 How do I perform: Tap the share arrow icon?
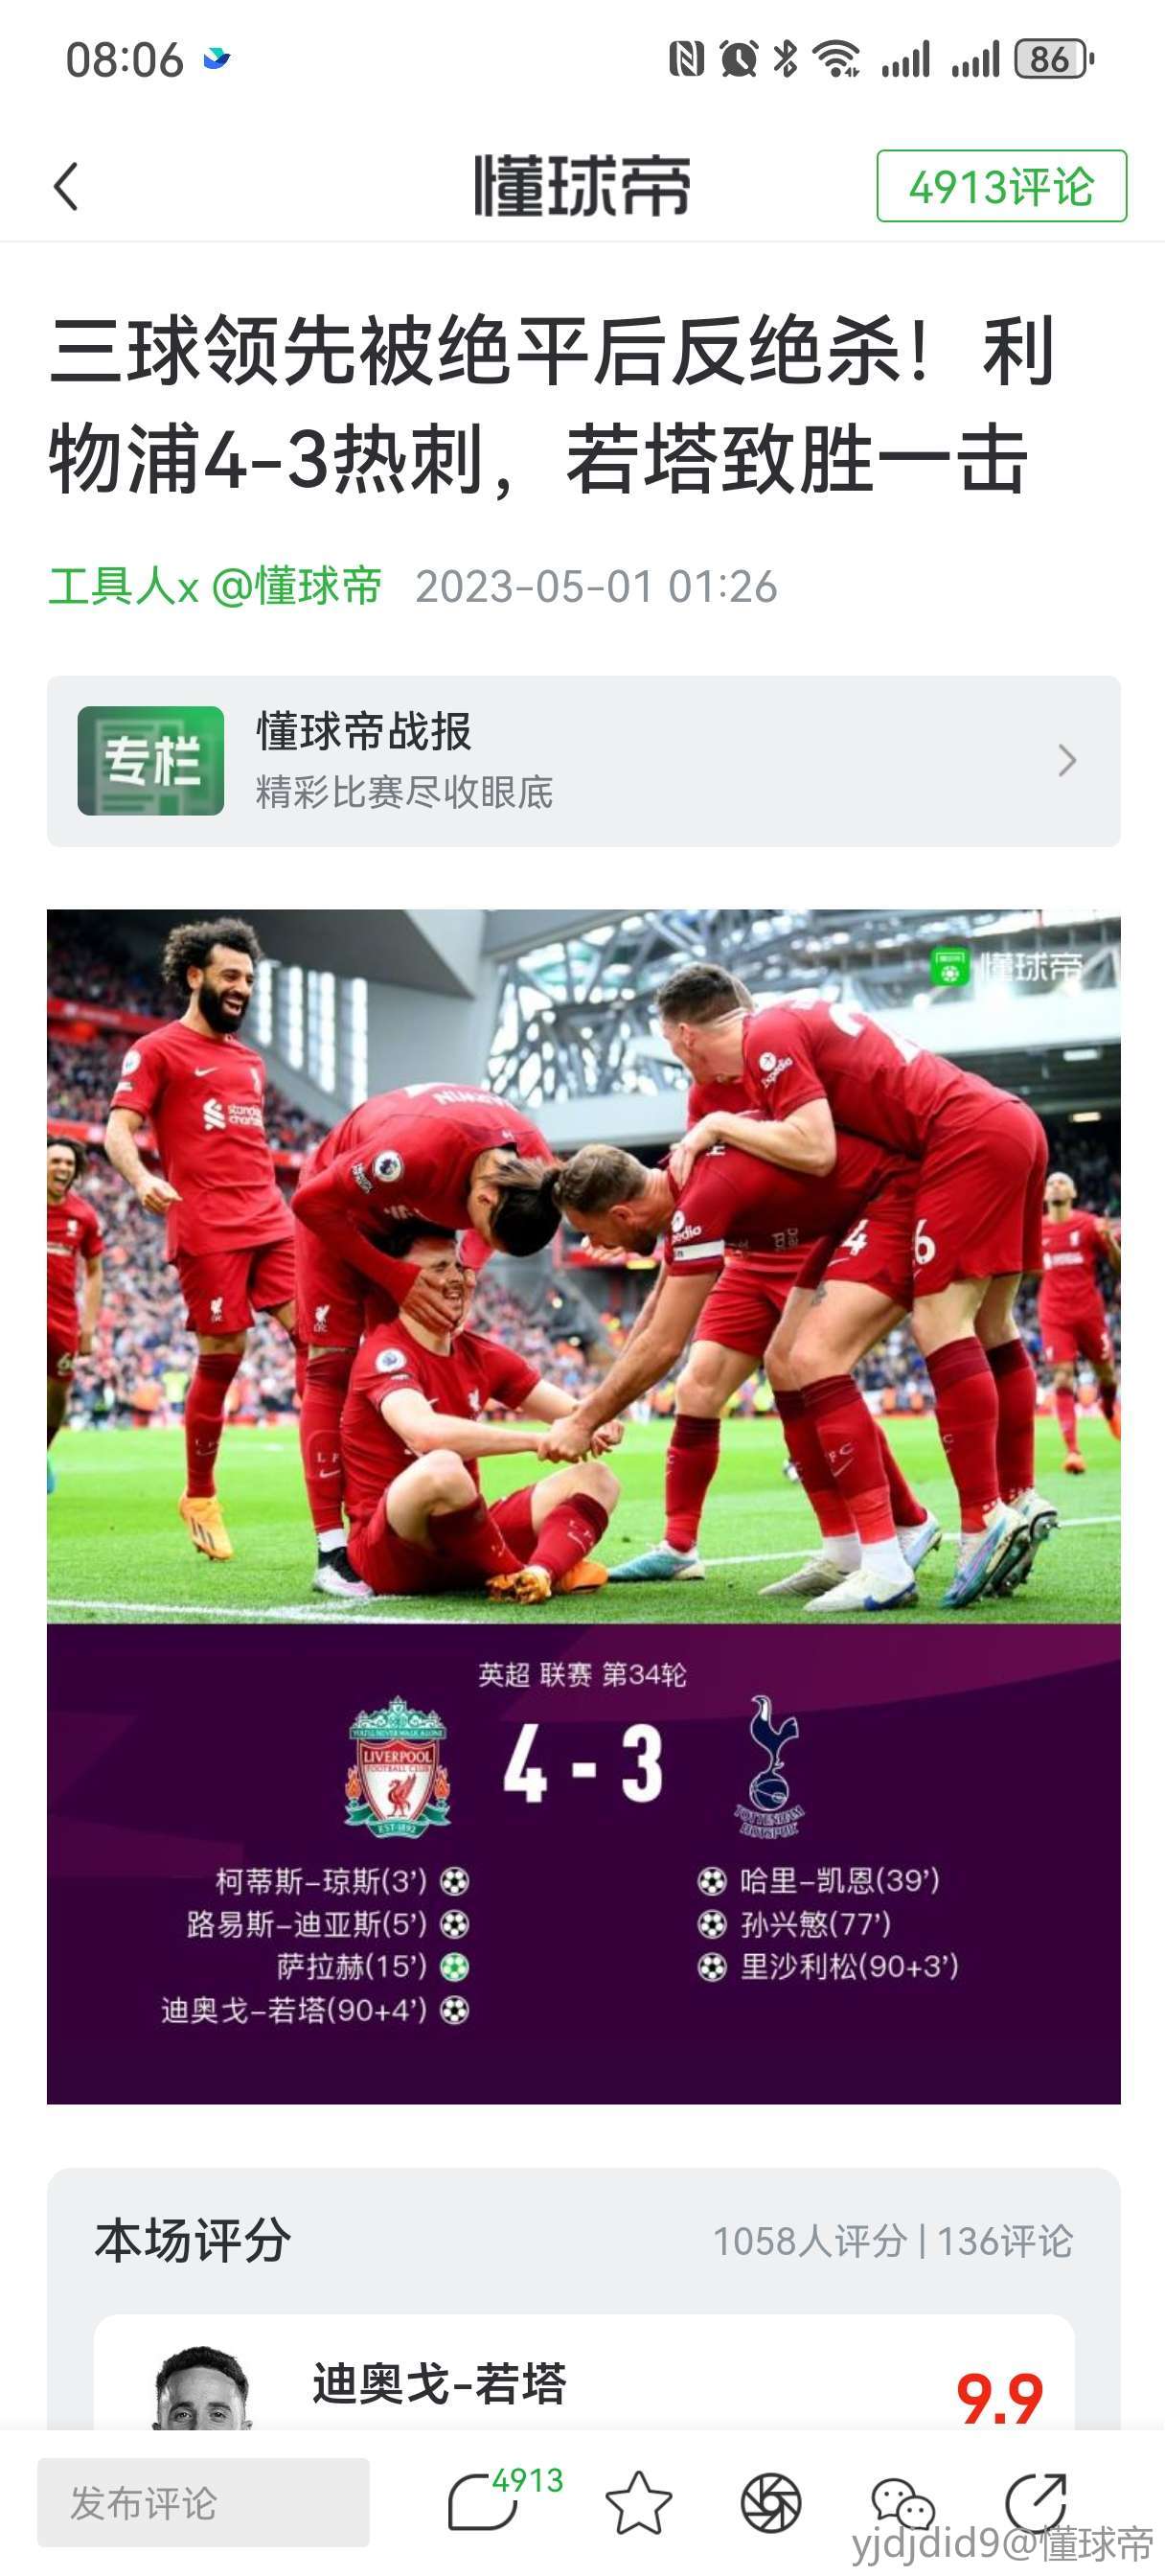[x=1035, y=2501]
